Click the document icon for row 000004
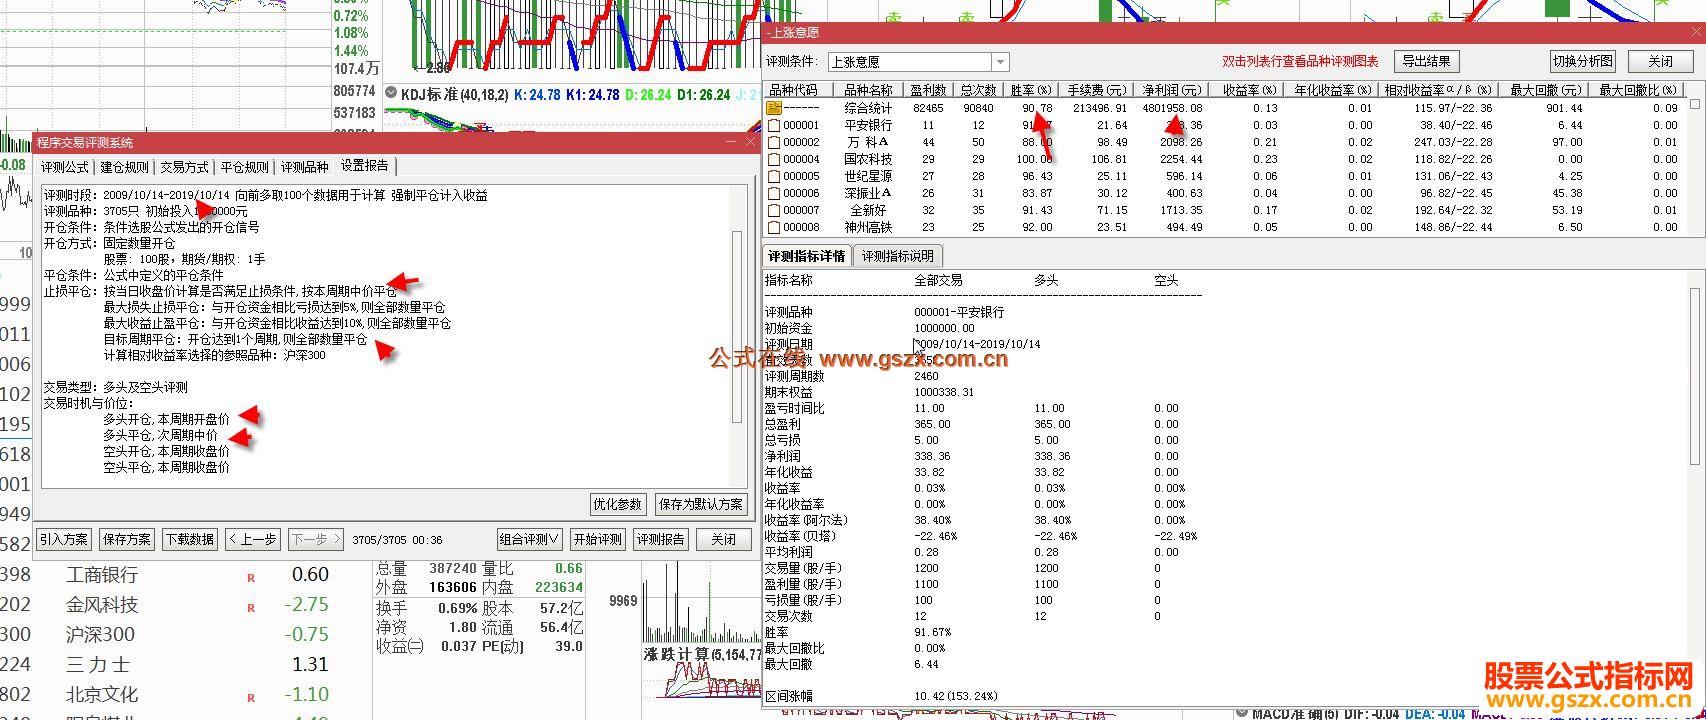1706x720 pixels. coord(774,159)
